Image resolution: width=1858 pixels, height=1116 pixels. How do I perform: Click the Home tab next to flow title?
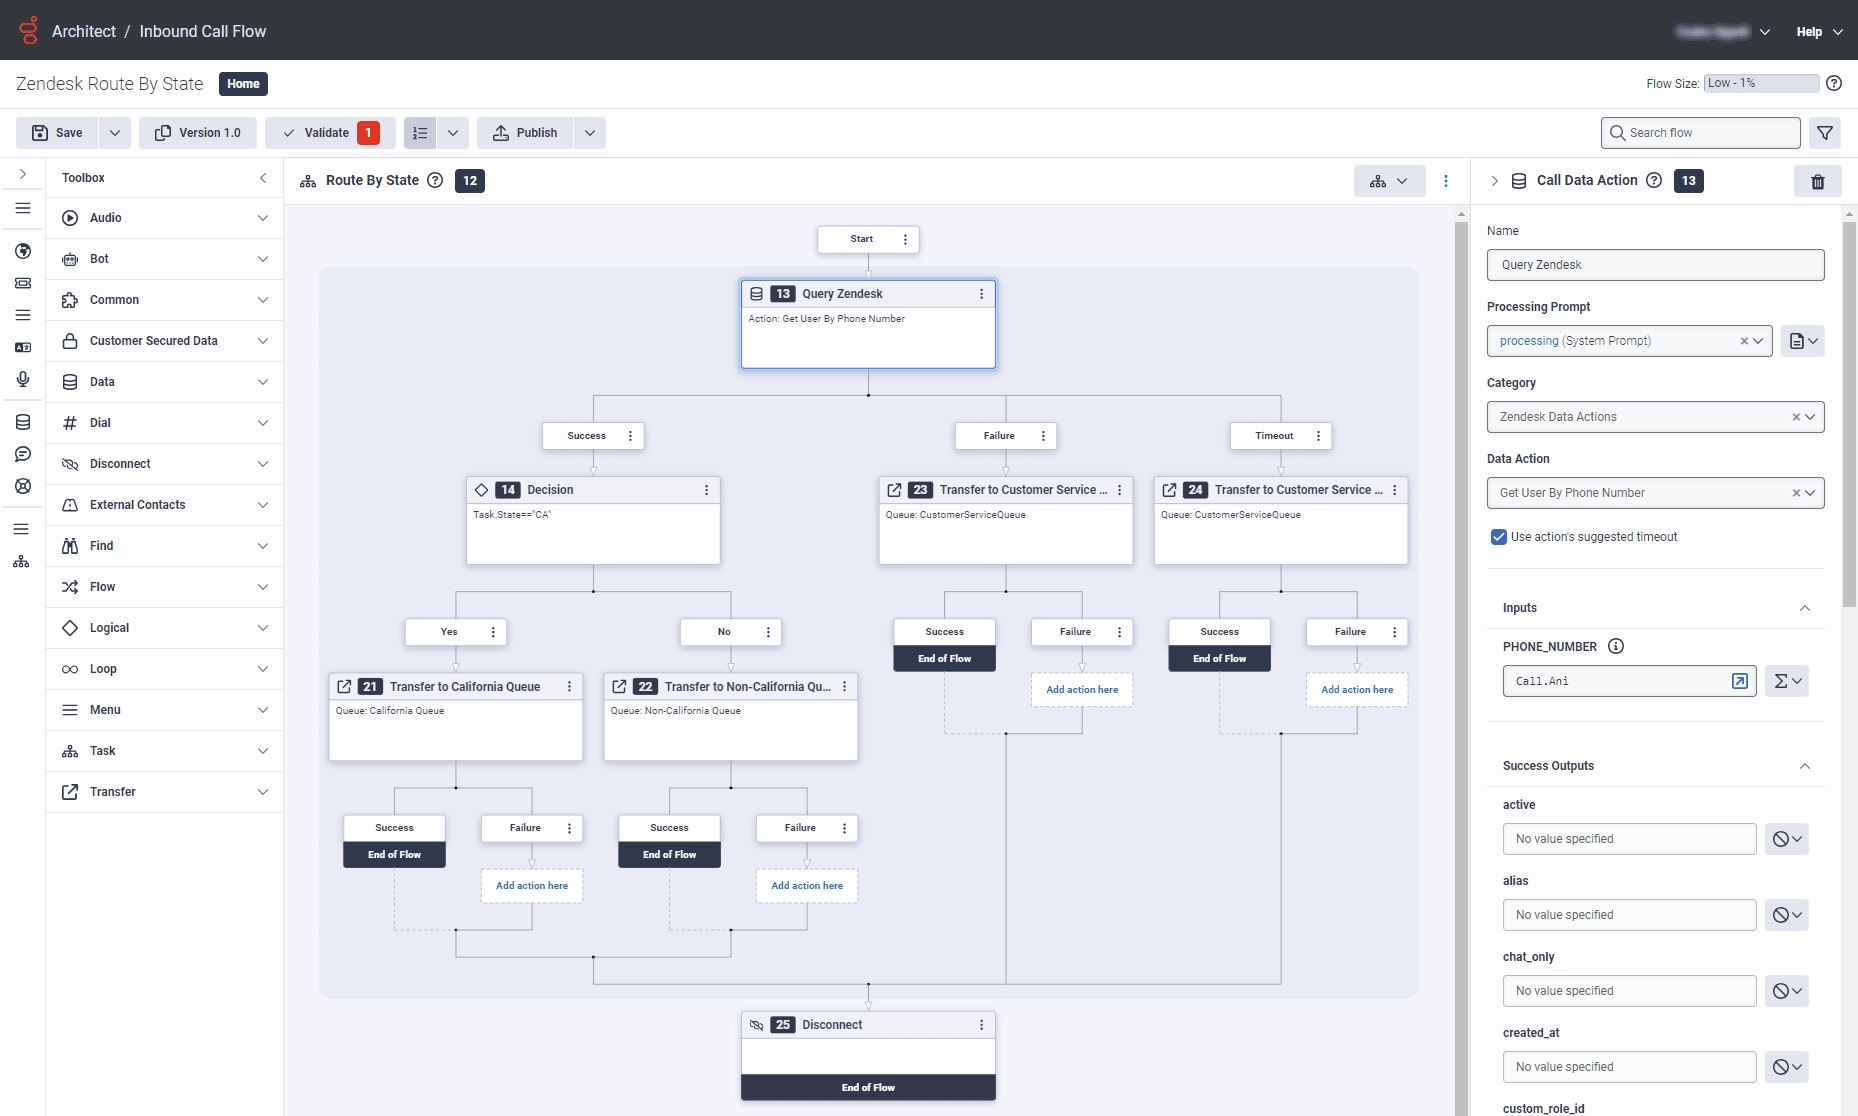pyautogui.click(x=242, y=84)
